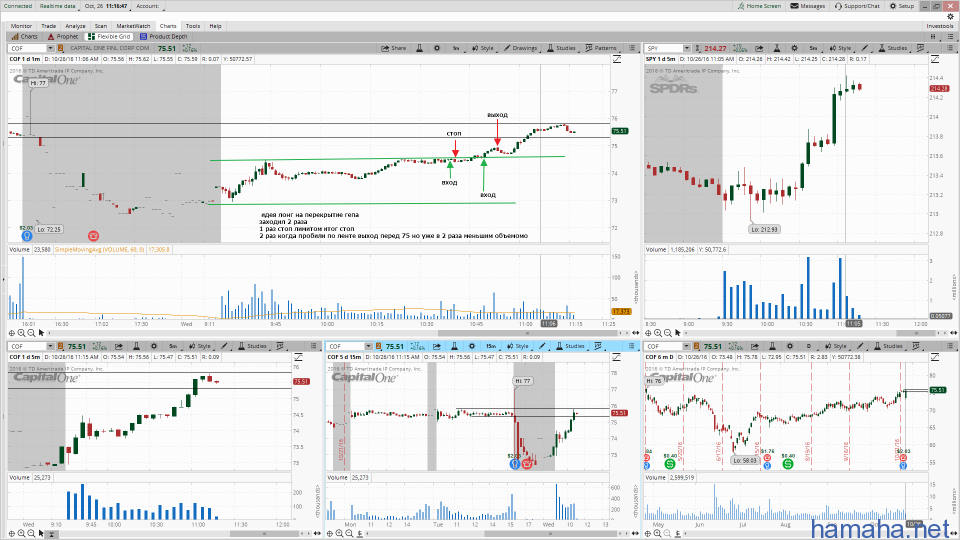The height and width of the screenshot is (540, 960).
Task: Go to Home Screen
Action: pyautogui.click(x=759, y=6)
